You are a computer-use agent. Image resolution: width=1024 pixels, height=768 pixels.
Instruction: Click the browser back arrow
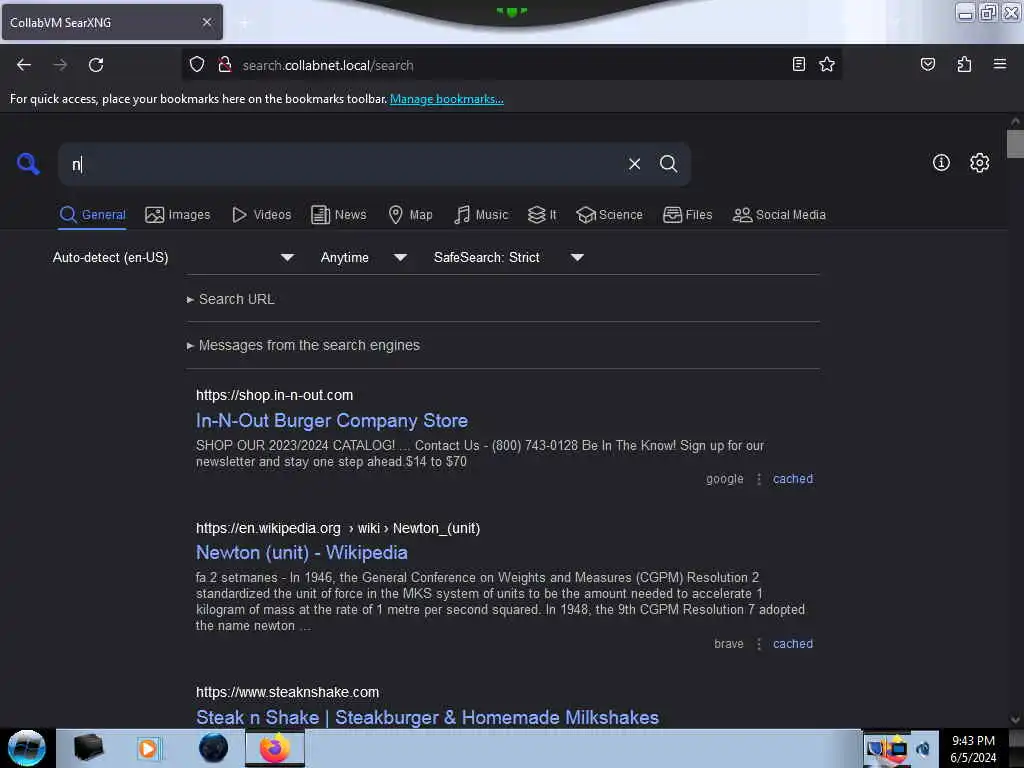click(24, 65)
